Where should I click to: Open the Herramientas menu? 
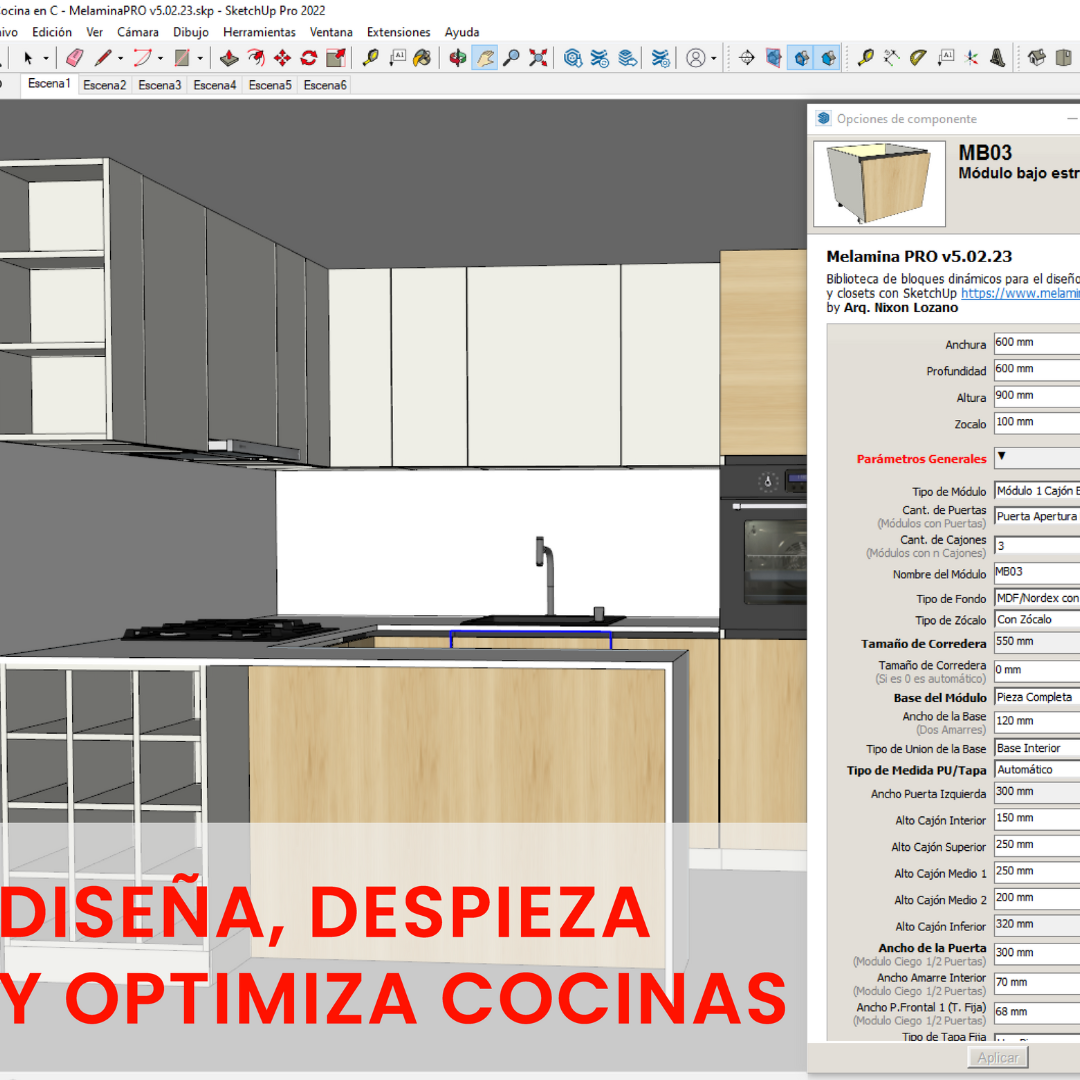259,32
